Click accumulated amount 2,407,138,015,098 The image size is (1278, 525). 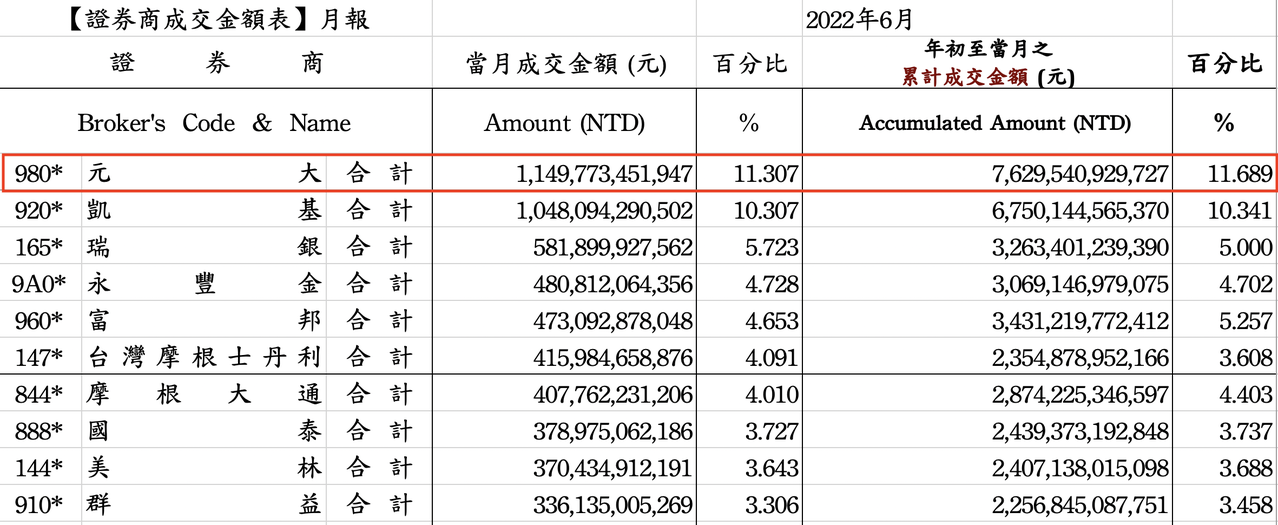point(1081,469)
